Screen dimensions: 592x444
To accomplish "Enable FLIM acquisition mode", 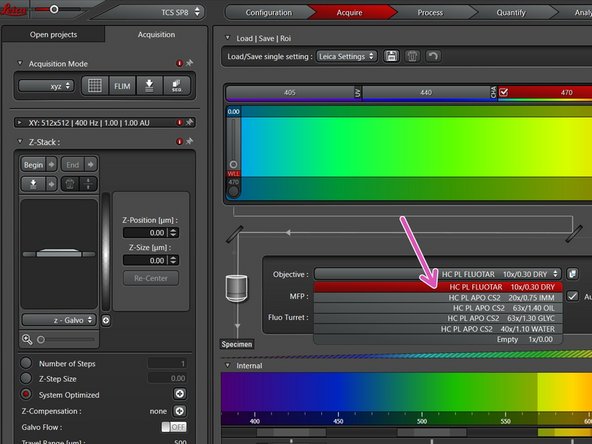I will (x=122, y=86).
